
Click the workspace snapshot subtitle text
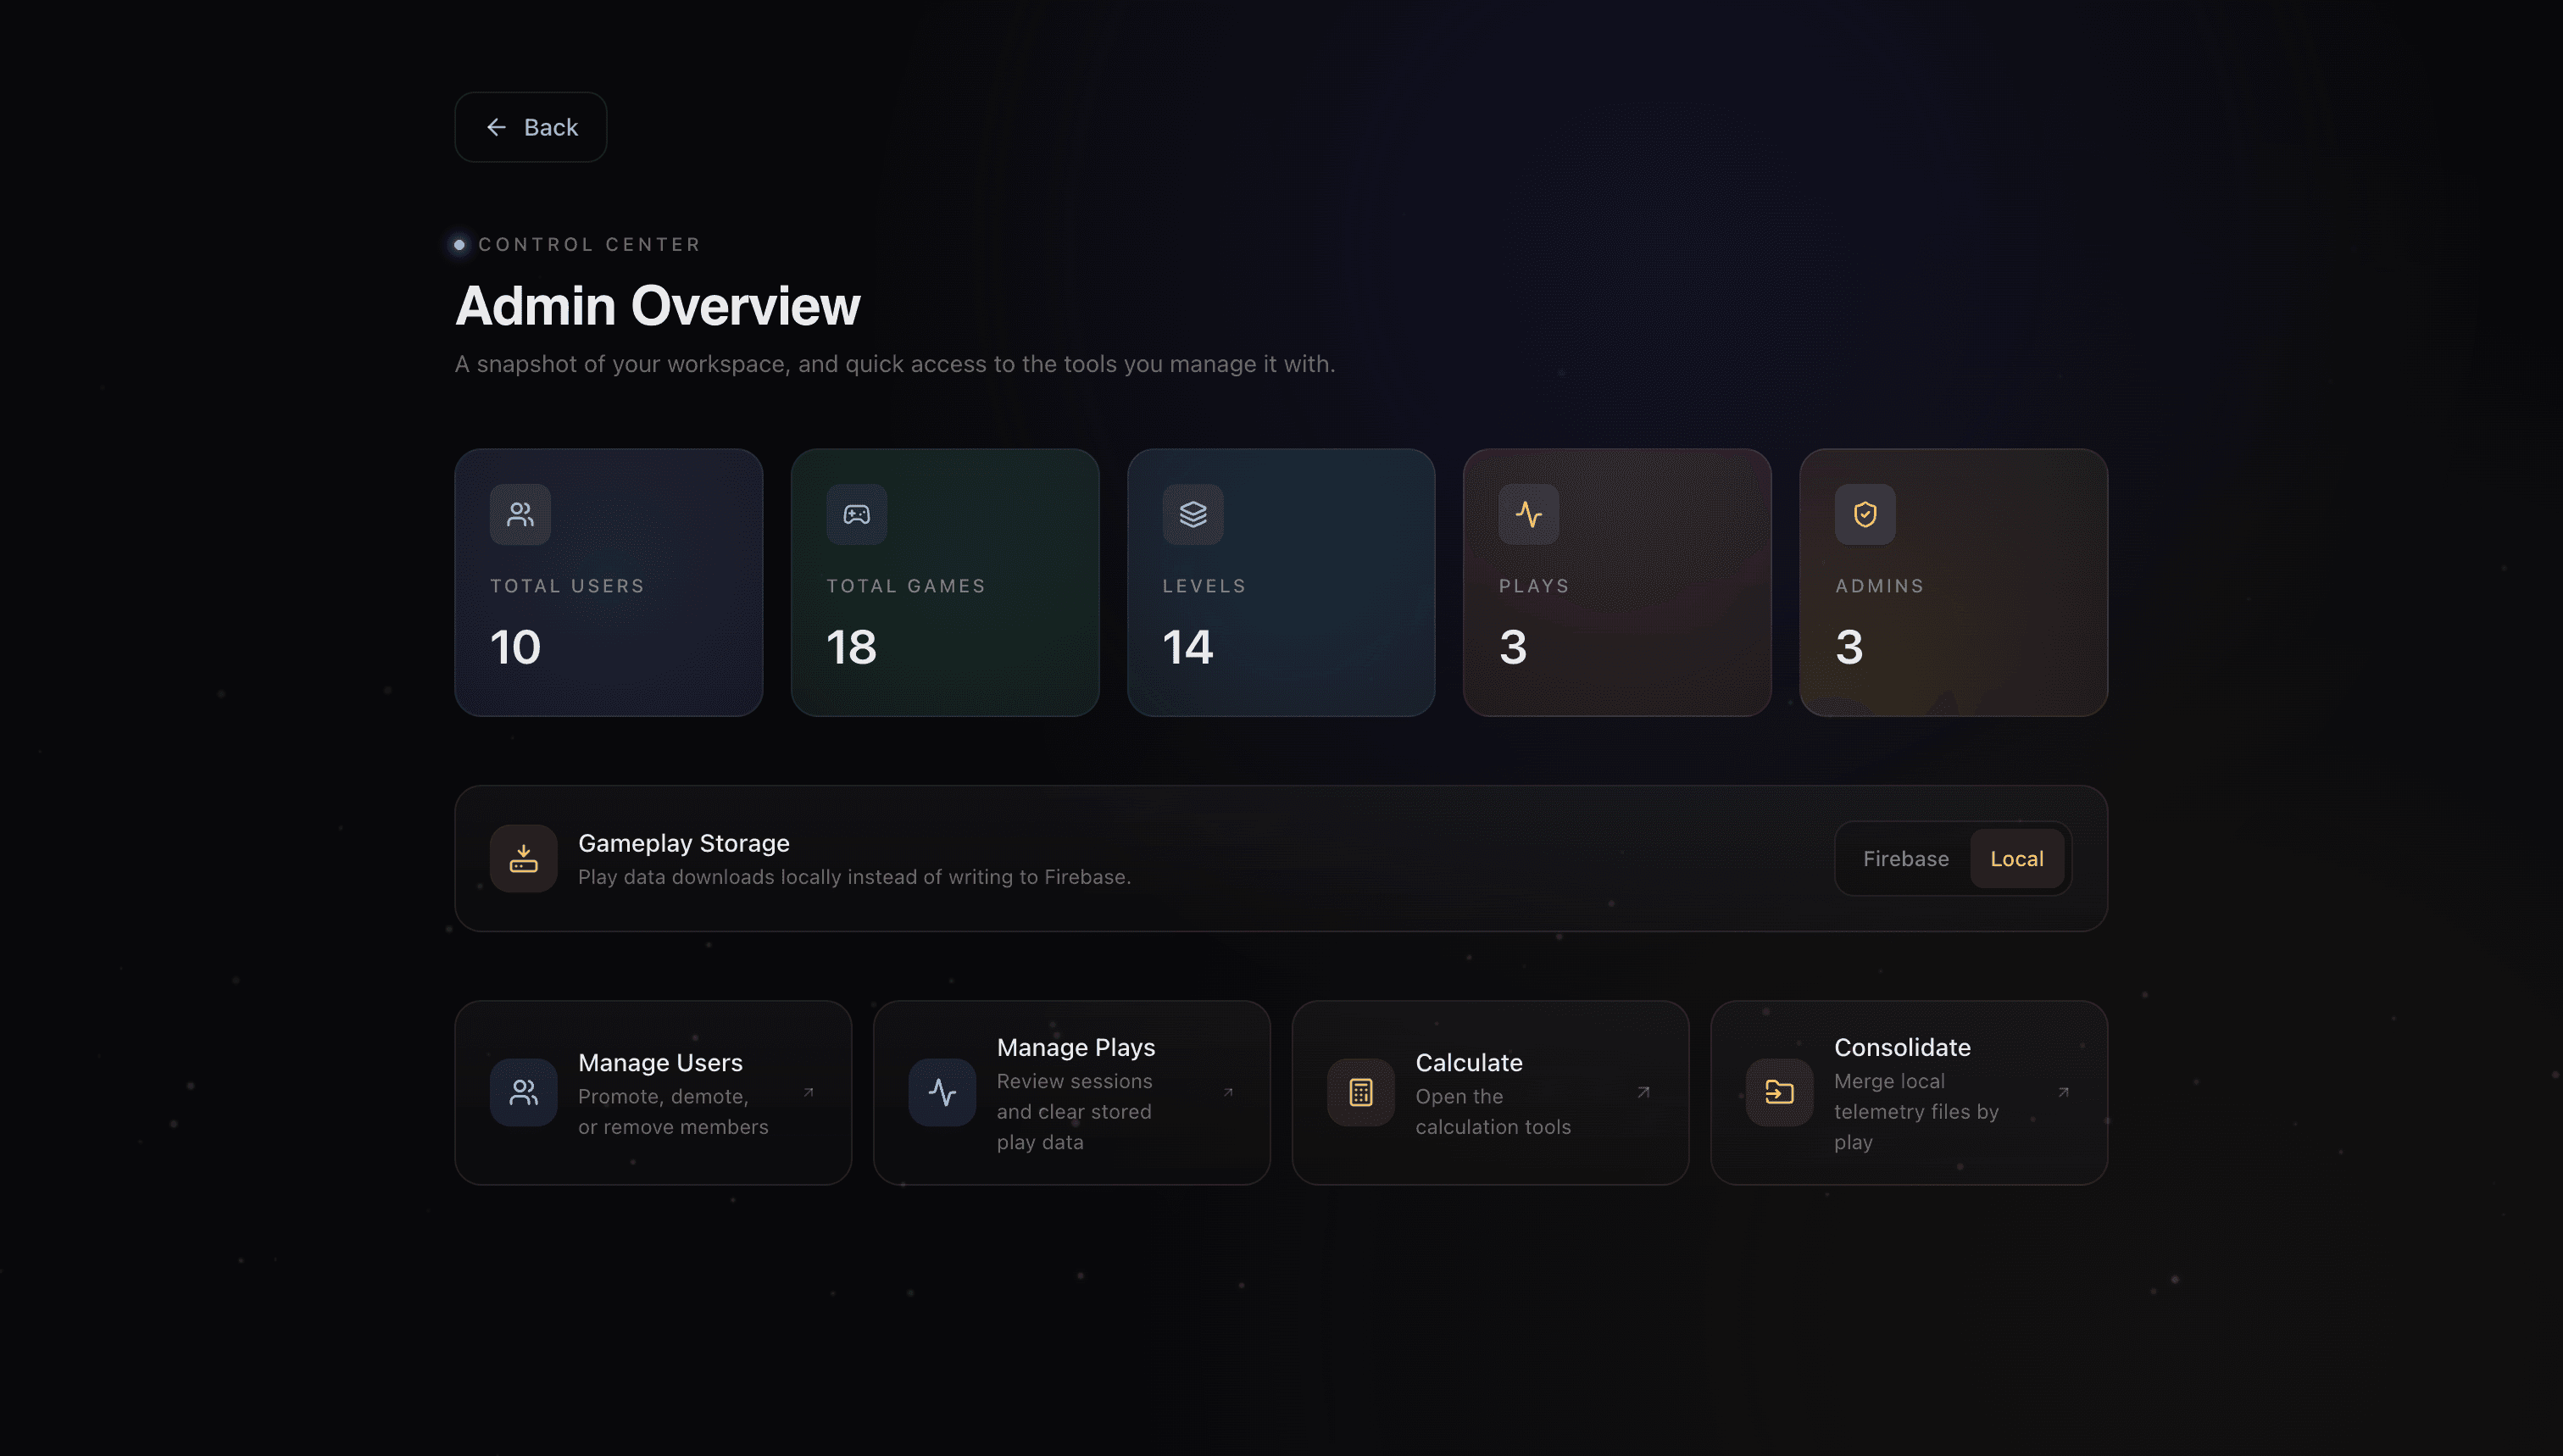895,364
